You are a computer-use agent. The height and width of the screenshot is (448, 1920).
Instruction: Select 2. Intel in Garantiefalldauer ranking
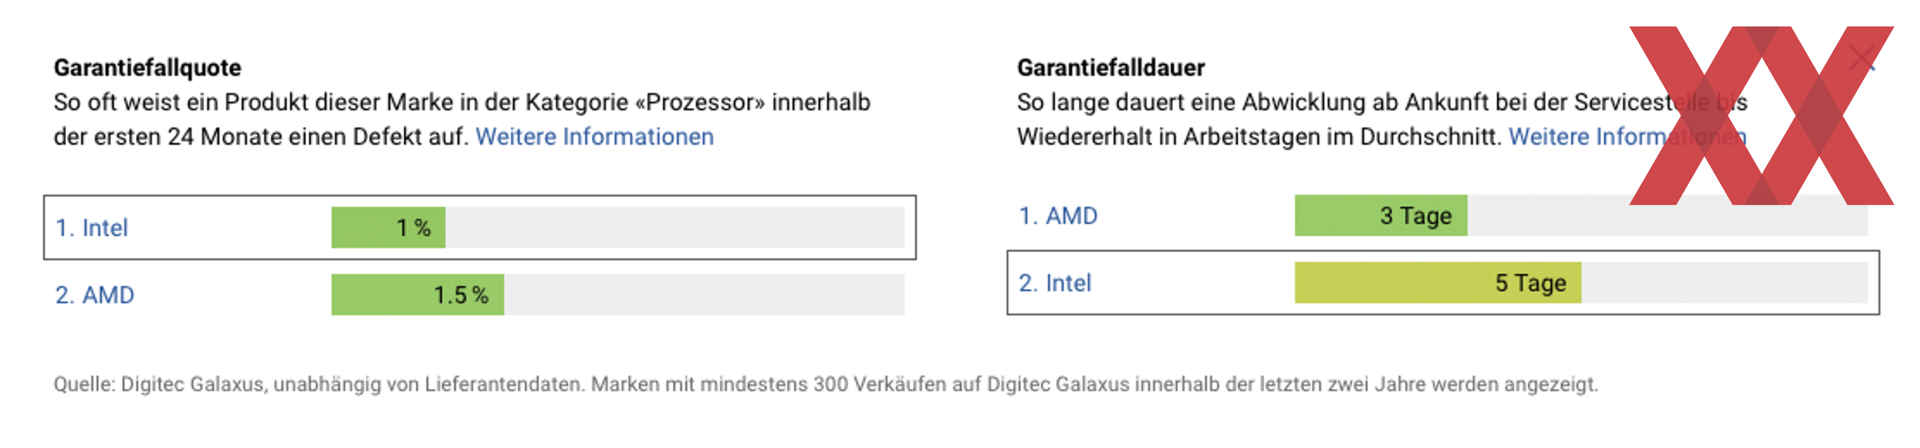pos(1055,283)
